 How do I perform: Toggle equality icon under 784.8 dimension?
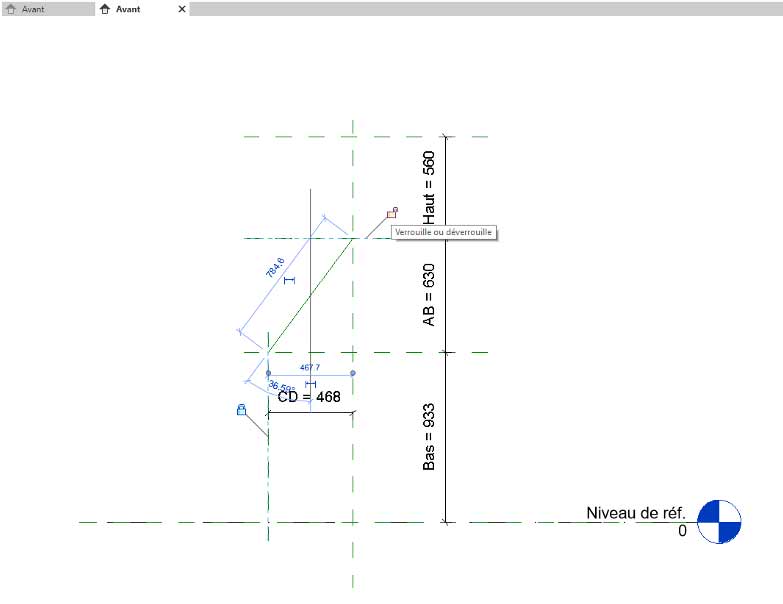click(290, 281)
